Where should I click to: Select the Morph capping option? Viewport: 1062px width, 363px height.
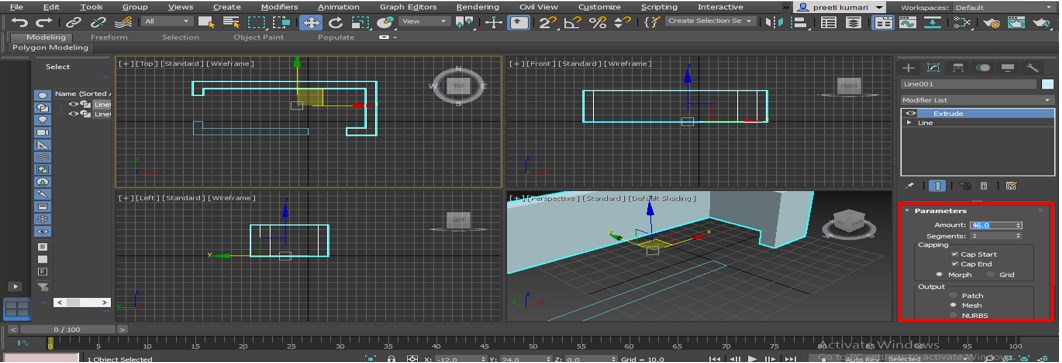(939, 274)
